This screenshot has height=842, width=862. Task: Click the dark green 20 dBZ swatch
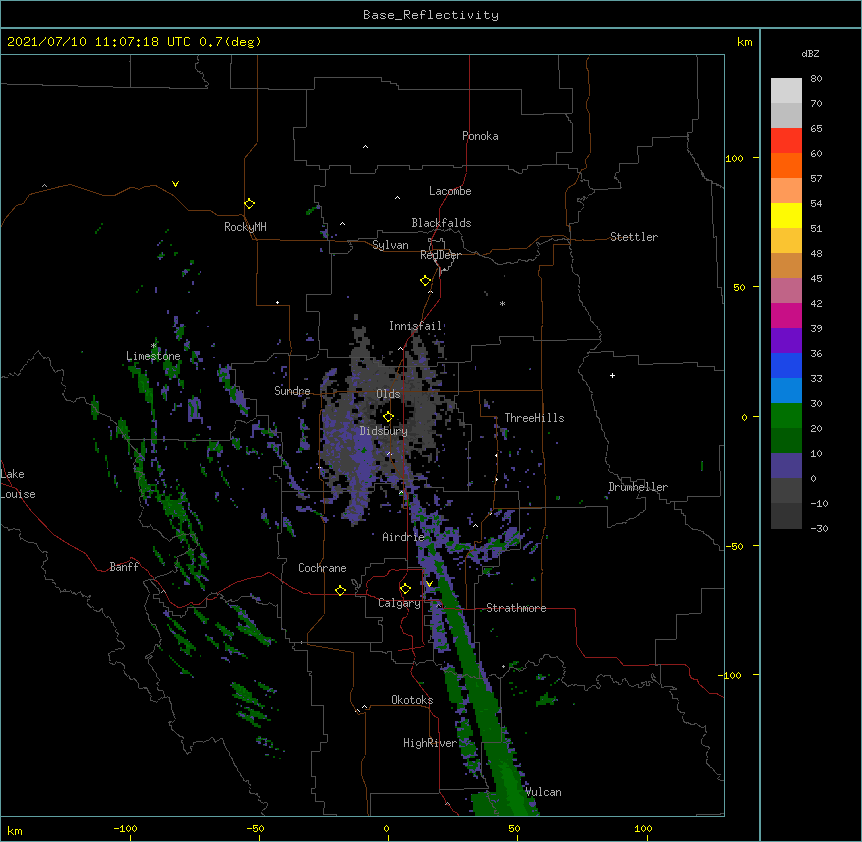(786, 440)
